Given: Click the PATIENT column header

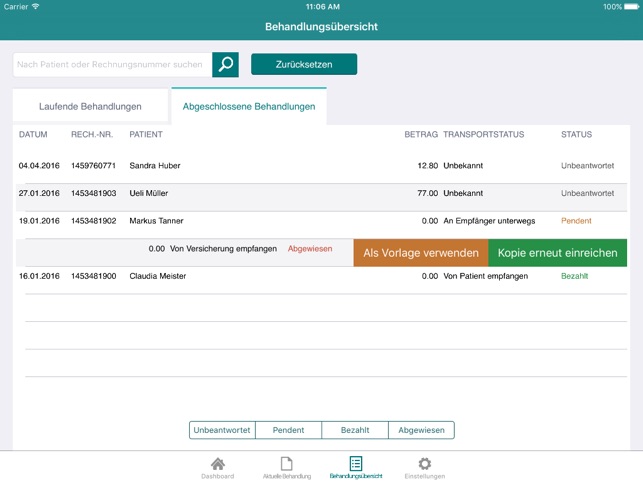Looking at the screenshot, I should pos(146,135).
